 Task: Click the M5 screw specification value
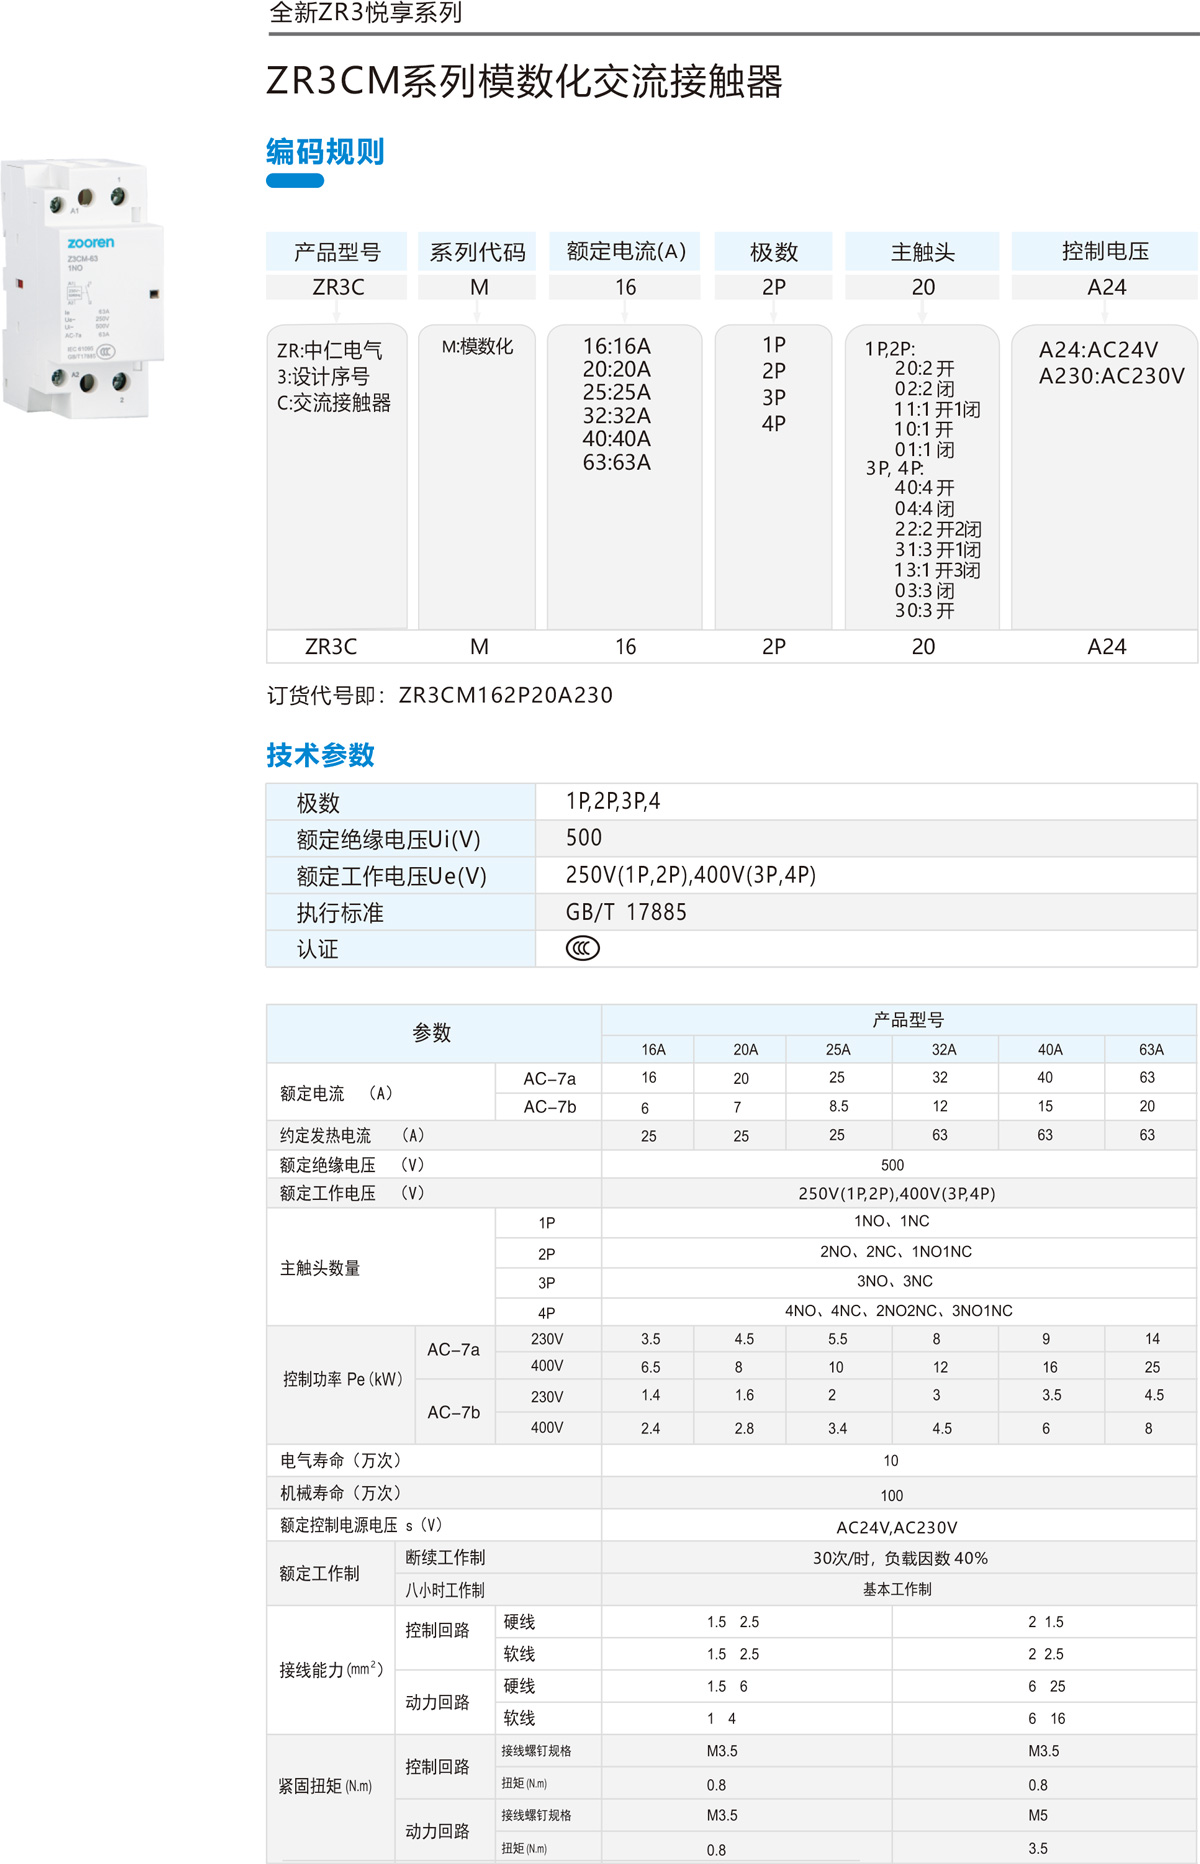(x=1038, y=1815)
